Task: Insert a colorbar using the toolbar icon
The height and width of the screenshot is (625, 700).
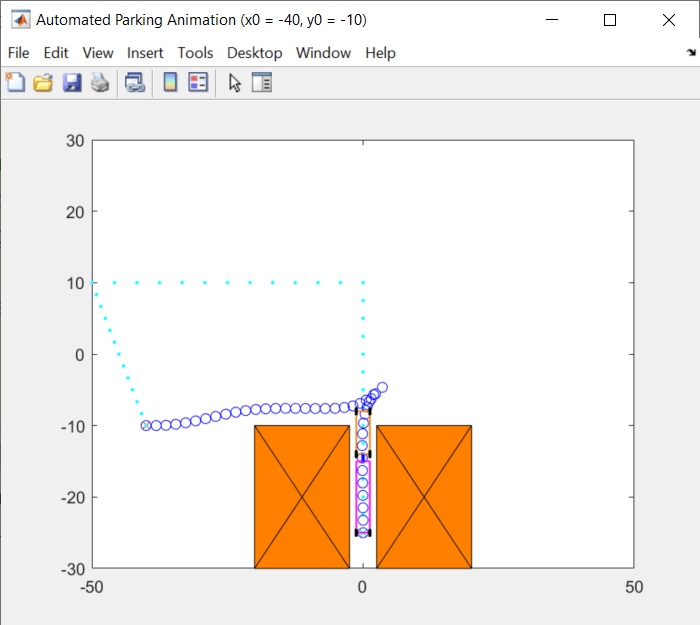Action: point(170,82)
